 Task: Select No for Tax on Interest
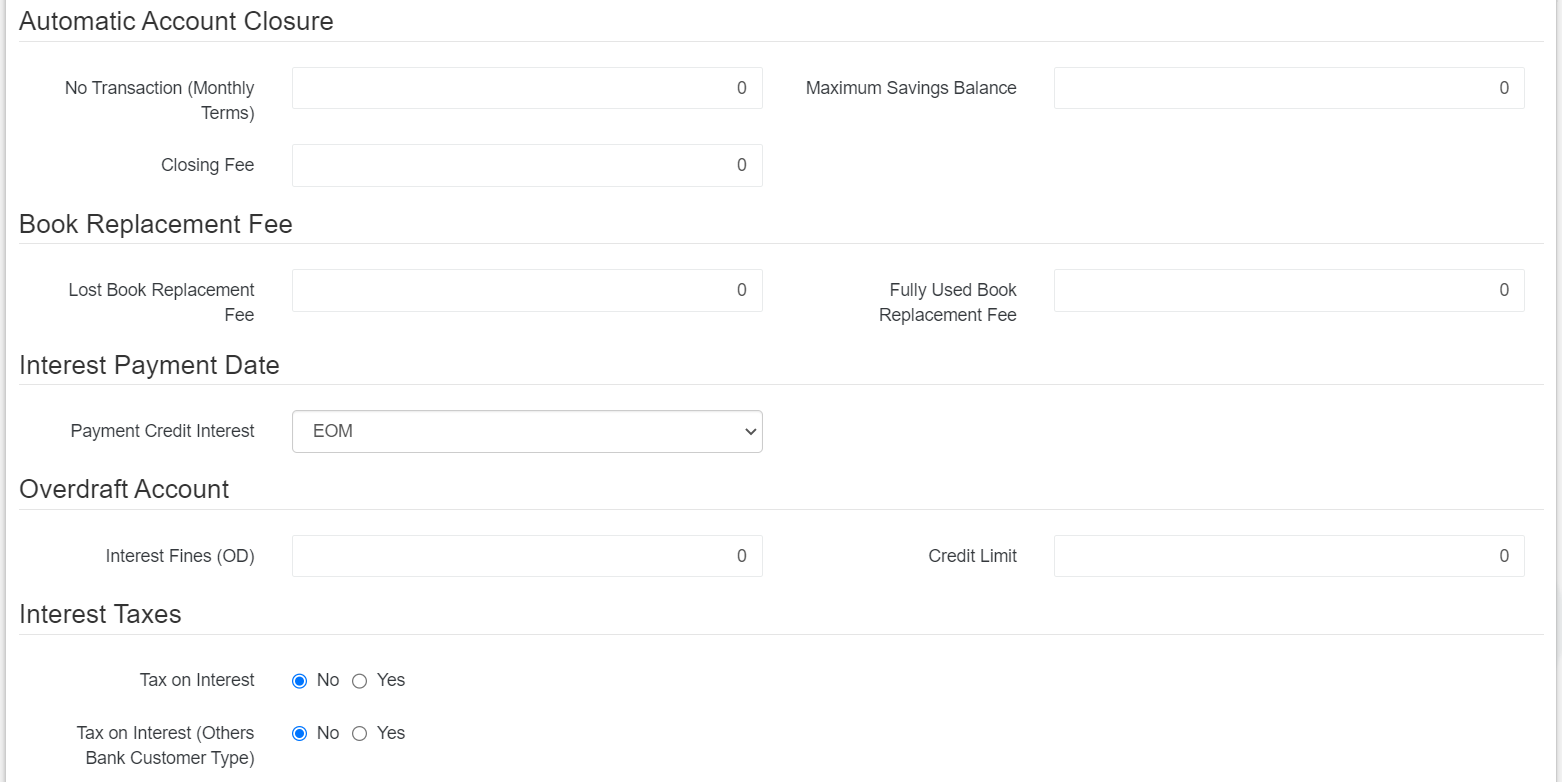pyautogui.click(x=299, y=681)
